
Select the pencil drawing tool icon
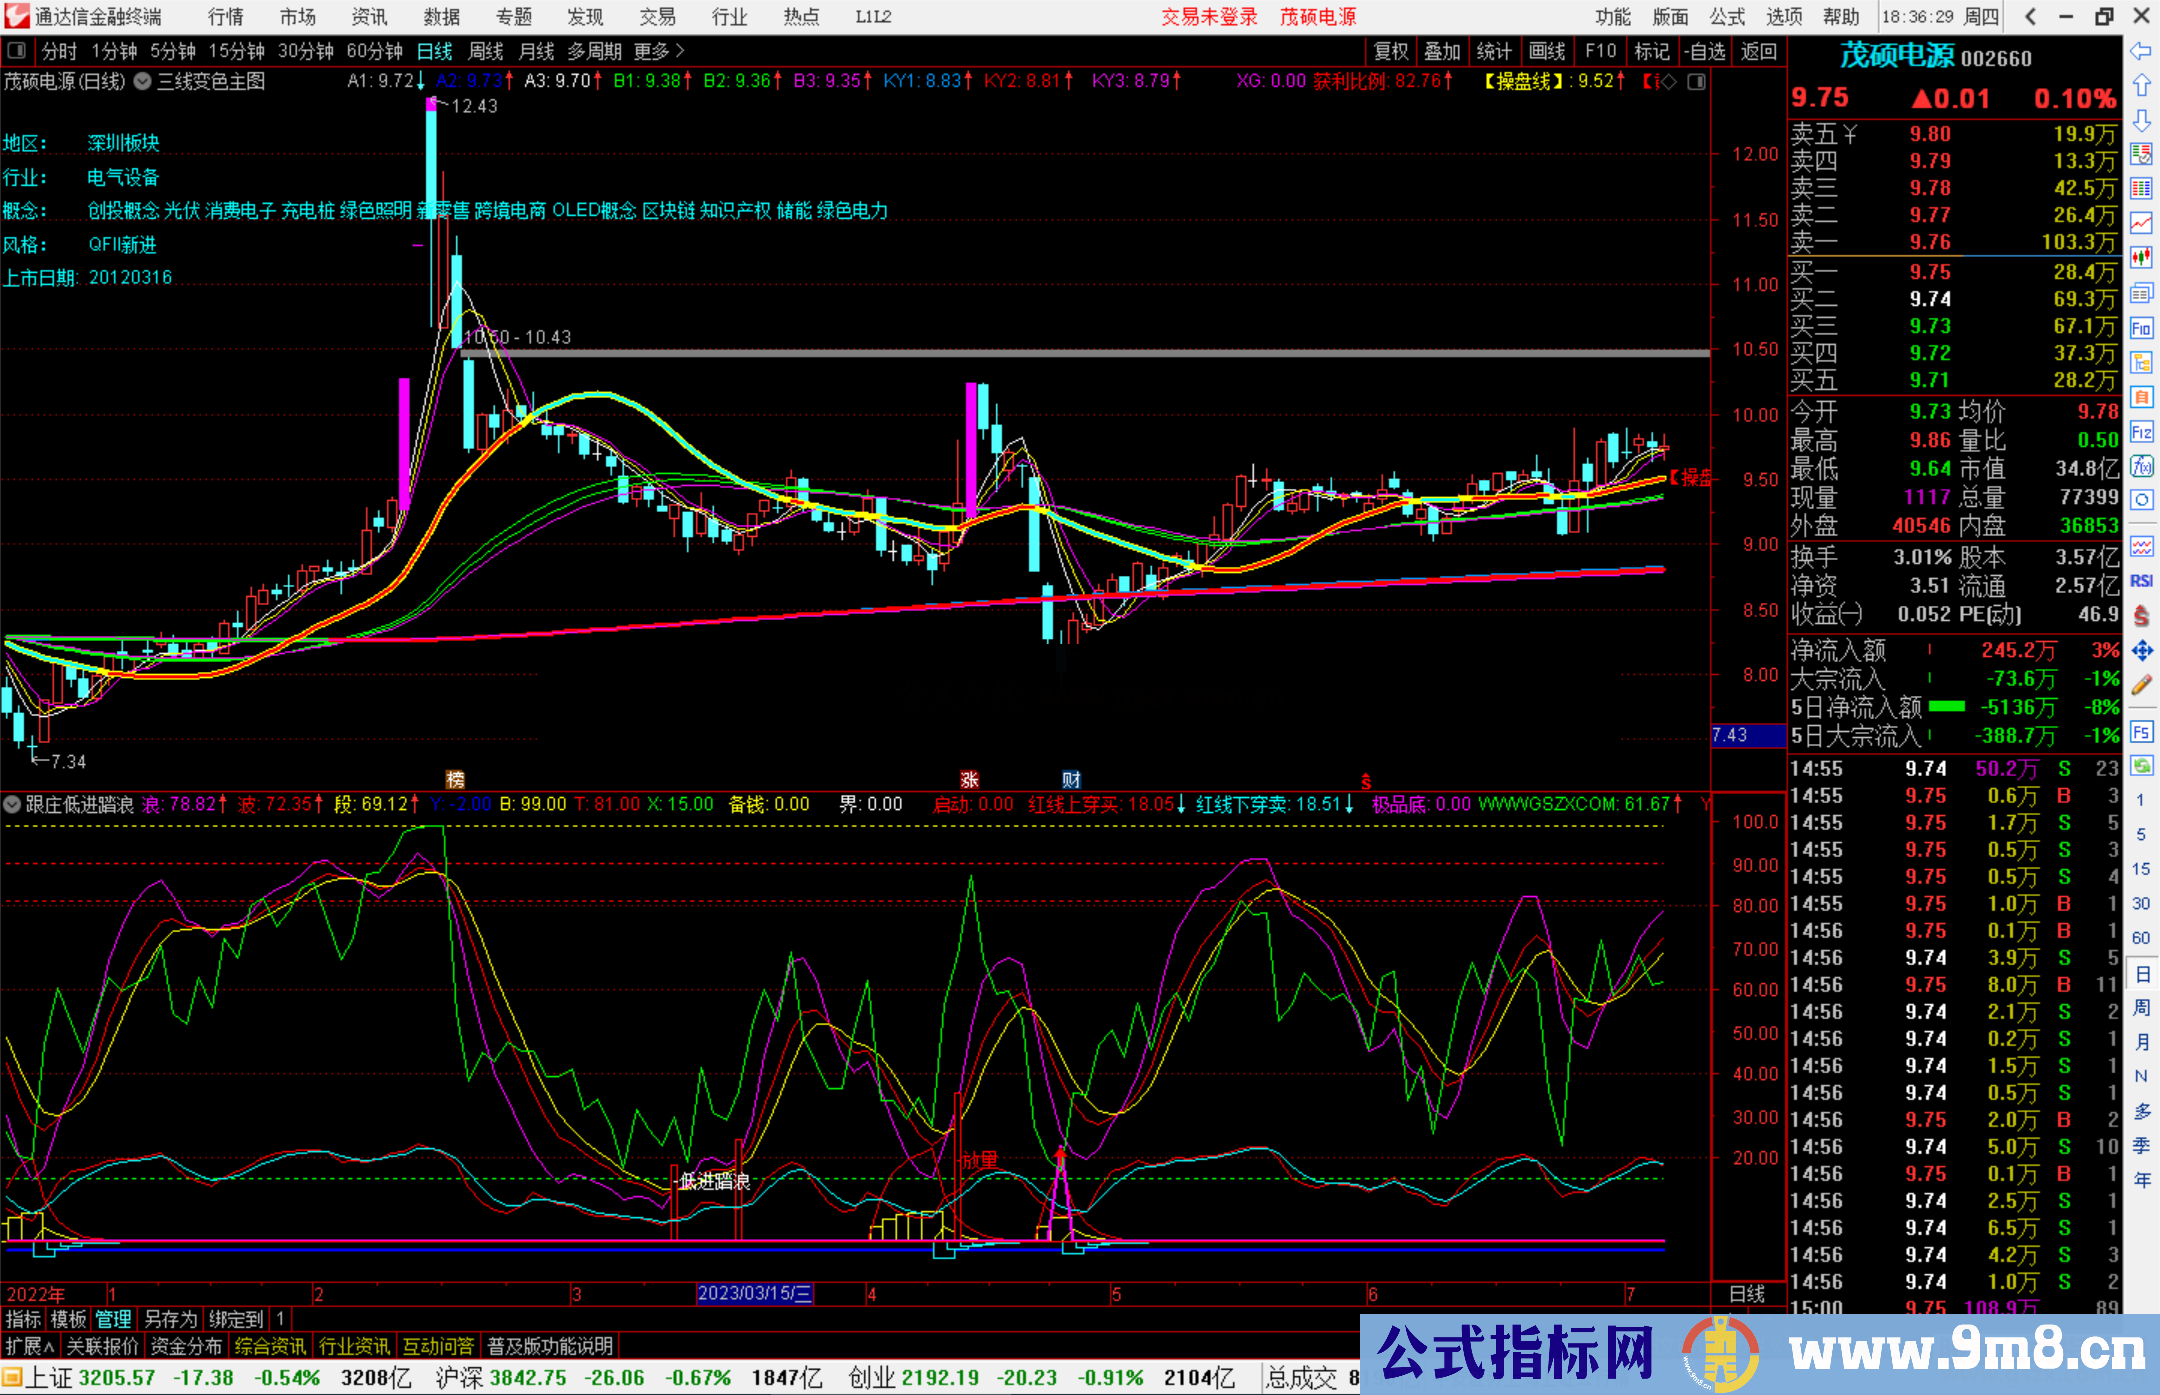coord(2141,686)
